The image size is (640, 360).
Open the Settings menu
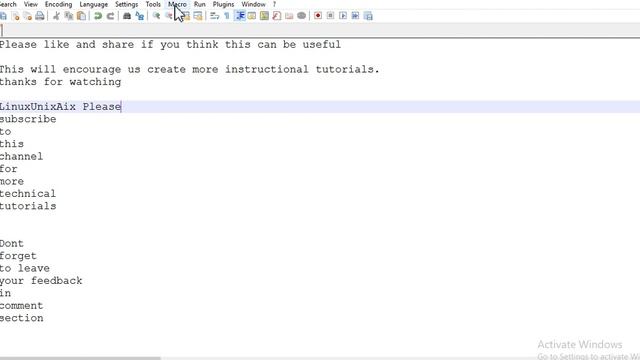click(127, 4)
